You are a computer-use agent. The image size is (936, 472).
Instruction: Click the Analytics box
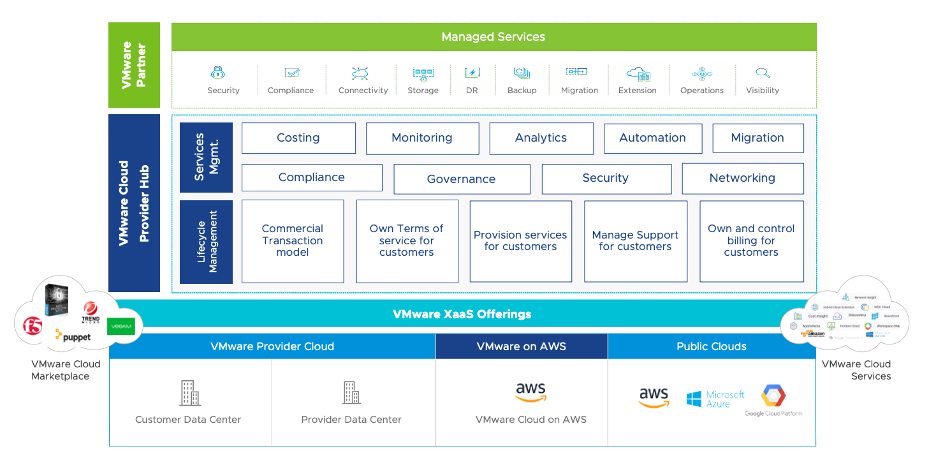click(541, 138)
